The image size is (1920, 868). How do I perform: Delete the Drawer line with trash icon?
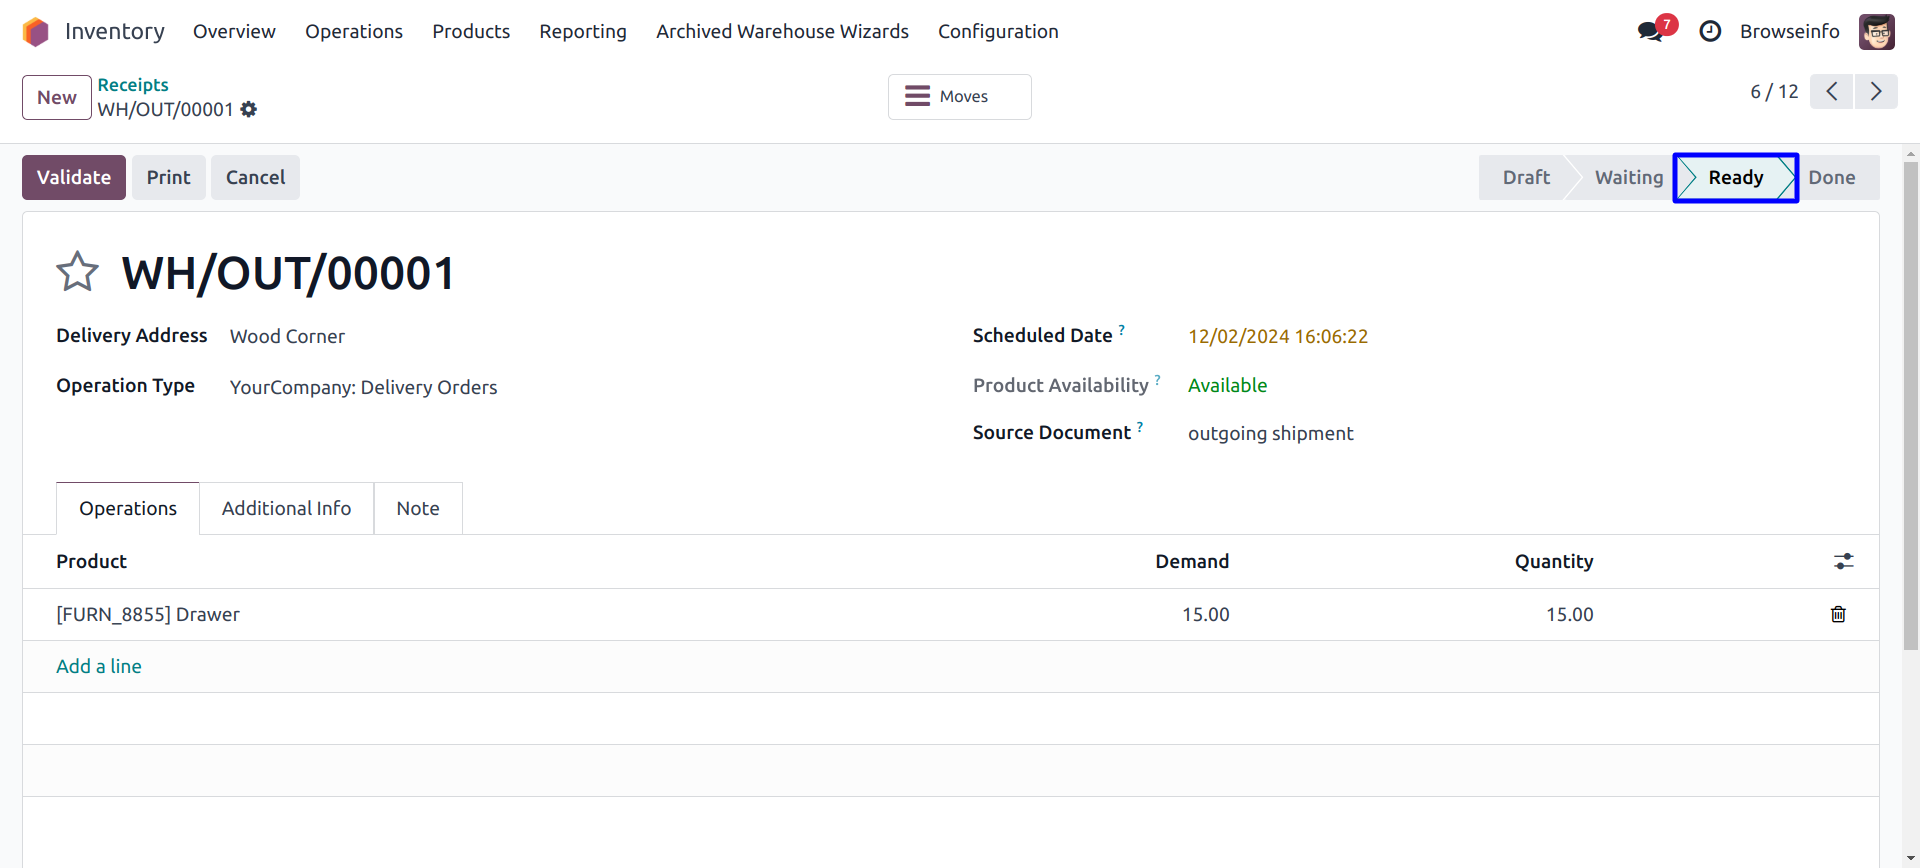[x=1838, y=614]
